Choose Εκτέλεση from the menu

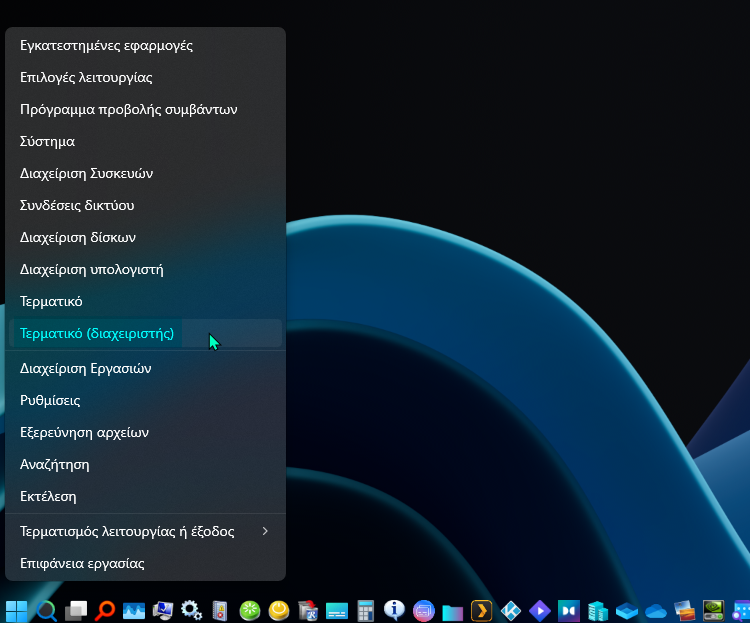(x=48, y=496)
